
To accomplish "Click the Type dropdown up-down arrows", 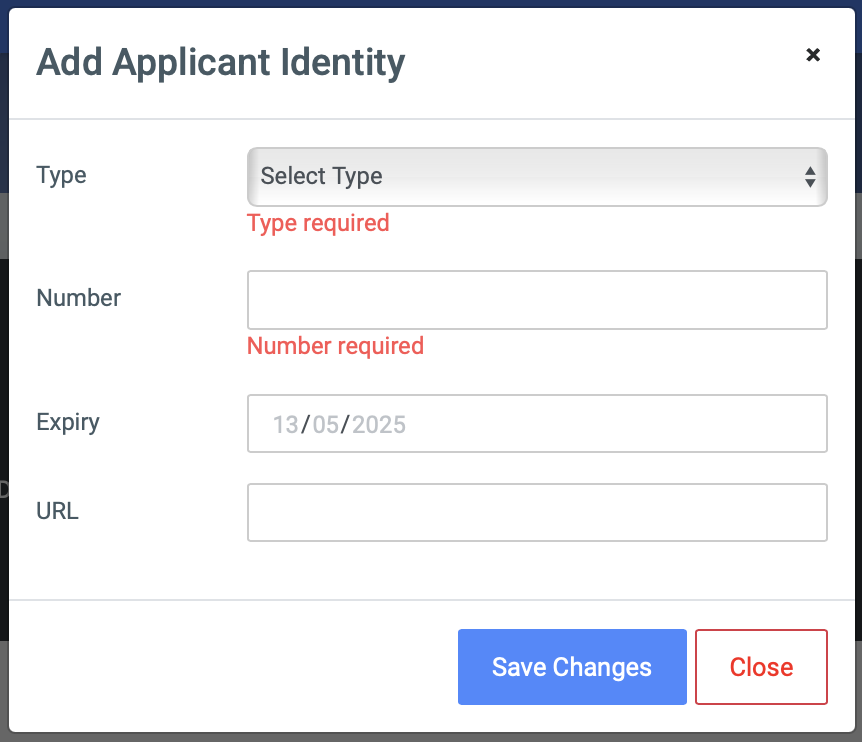I will pos(810,177).
